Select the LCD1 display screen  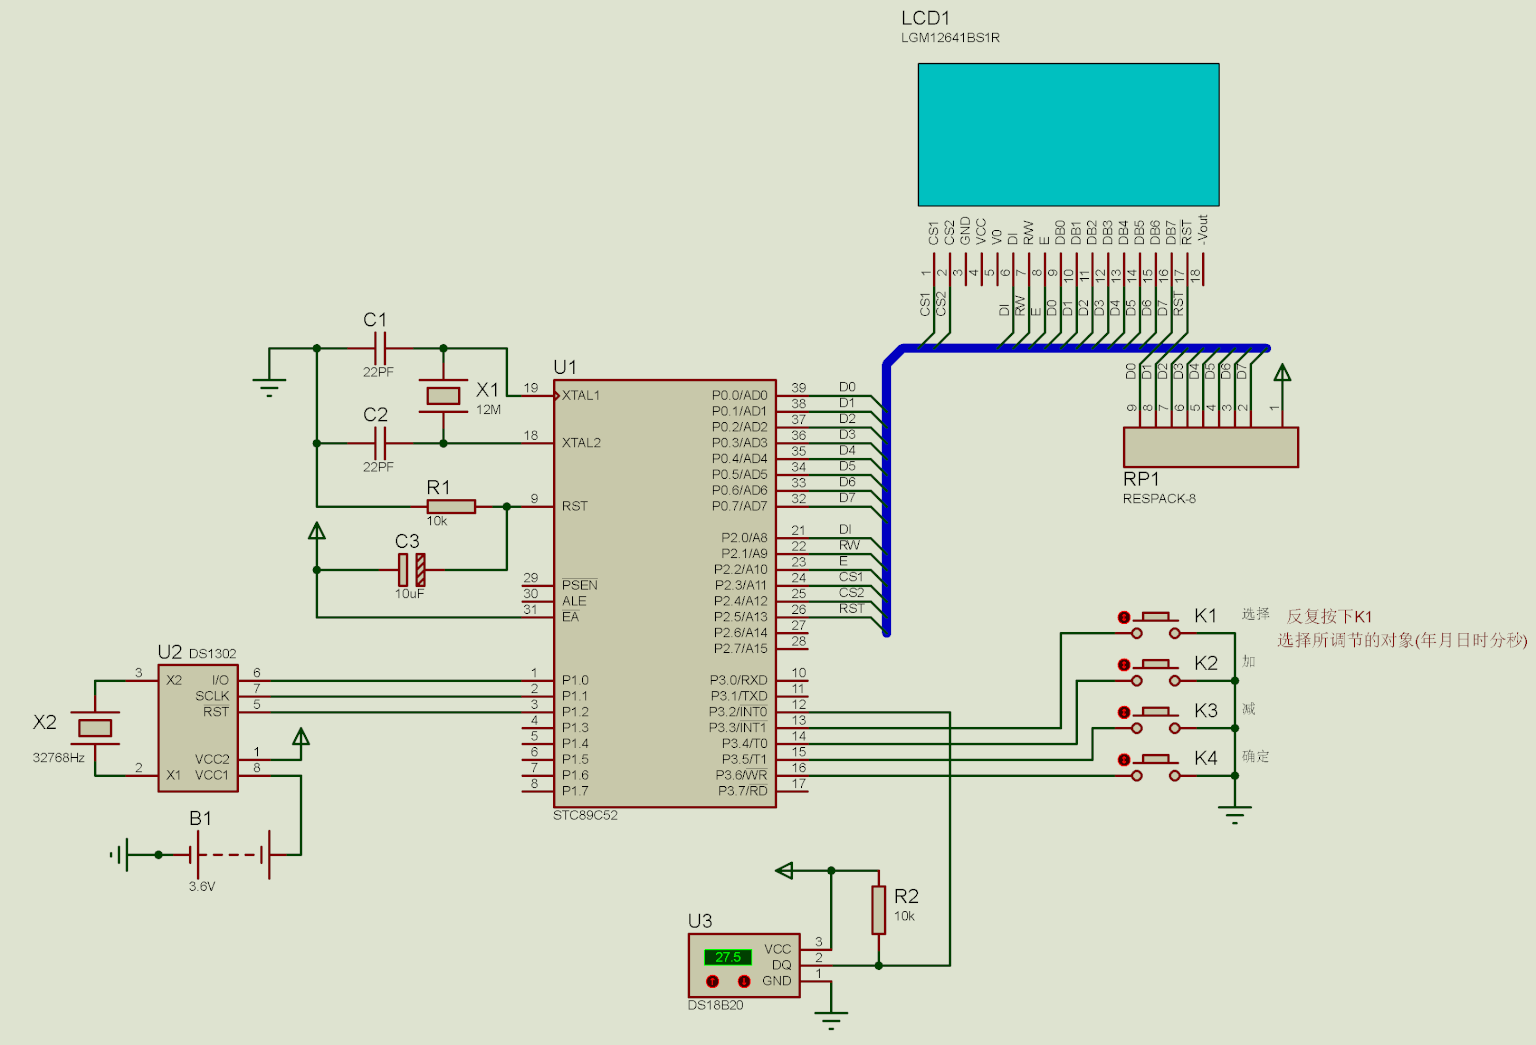click(x=1068, y=135)
